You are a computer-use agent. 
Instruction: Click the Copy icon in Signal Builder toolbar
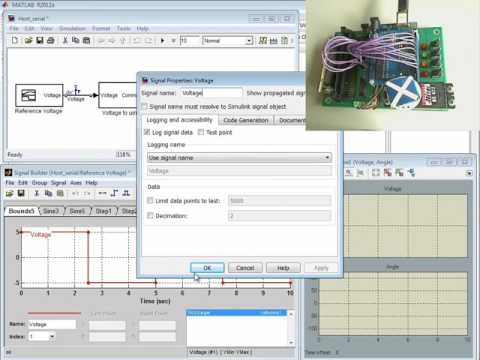(x=48, y=193)
